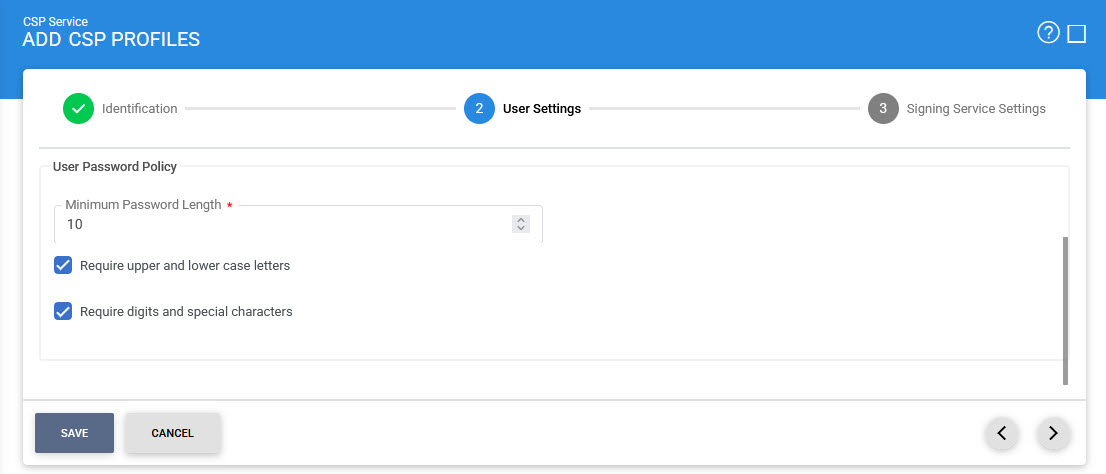Image resolution: width=1106 pixels, height=474 pixels.
Task: Click the gray step 3 circle
Action: coord(883,108)
